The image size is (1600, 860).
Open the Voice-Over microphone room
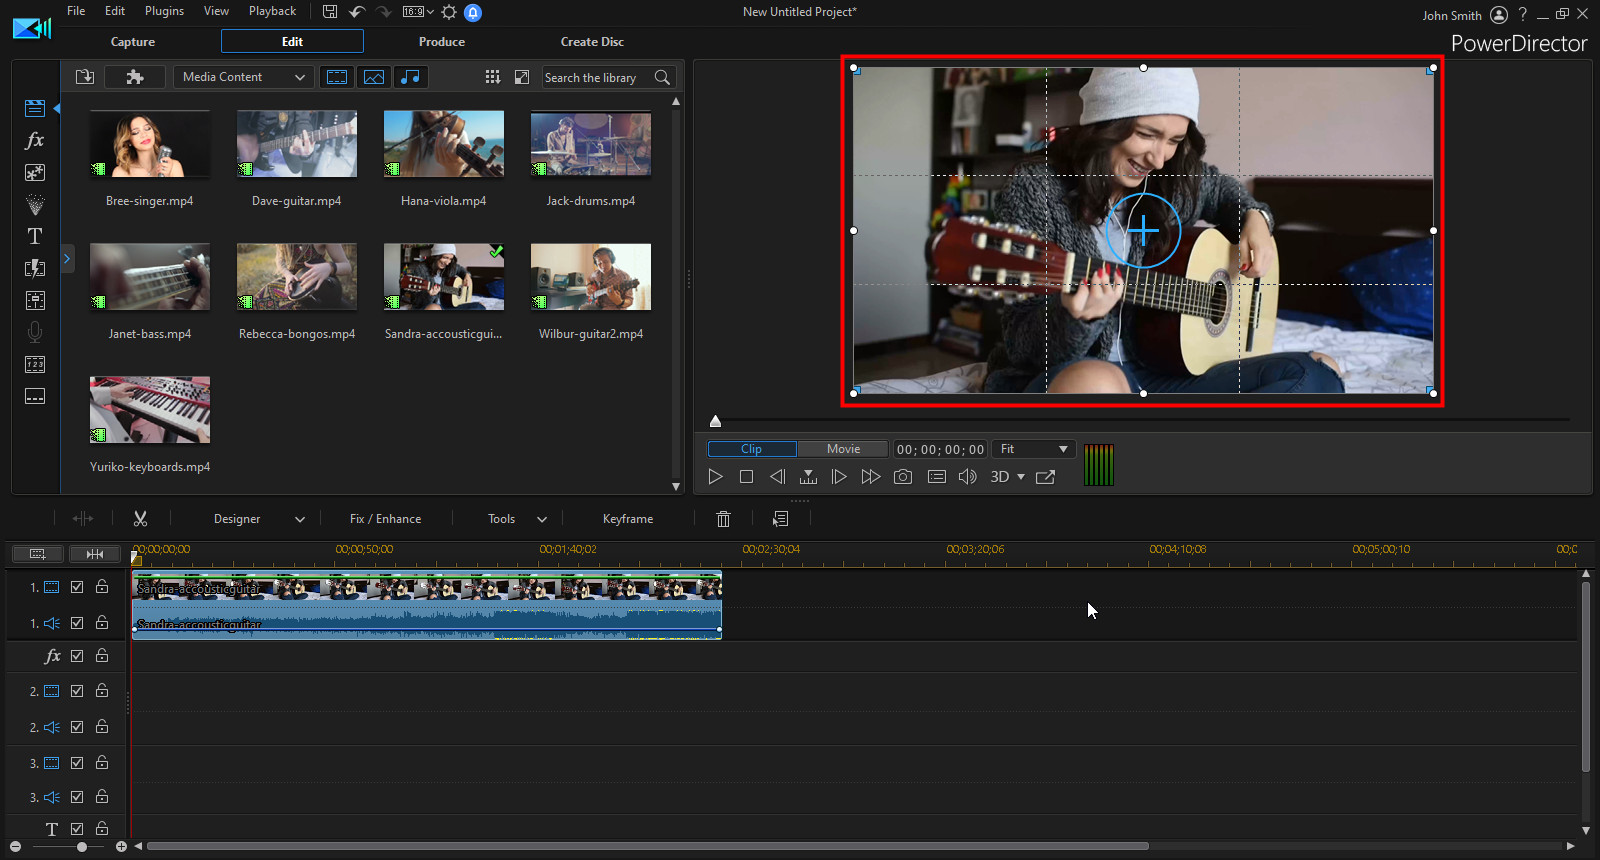[x=35, y=332]
